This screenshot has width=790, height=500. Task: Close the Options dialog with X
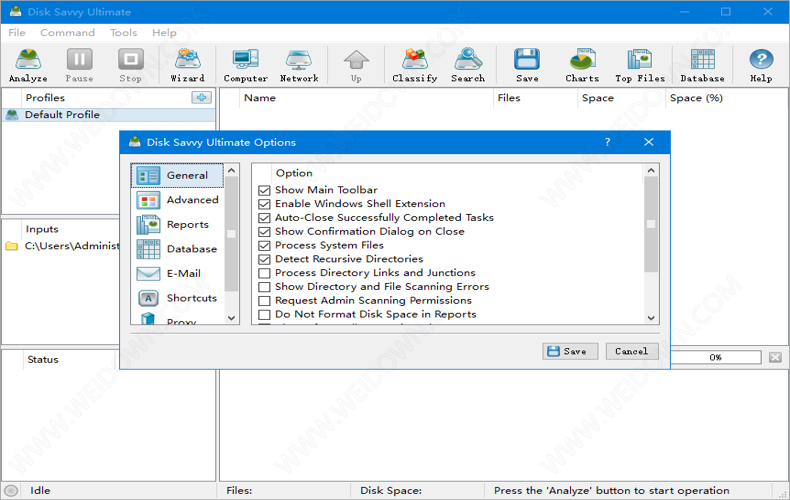(x=649, y=142)
